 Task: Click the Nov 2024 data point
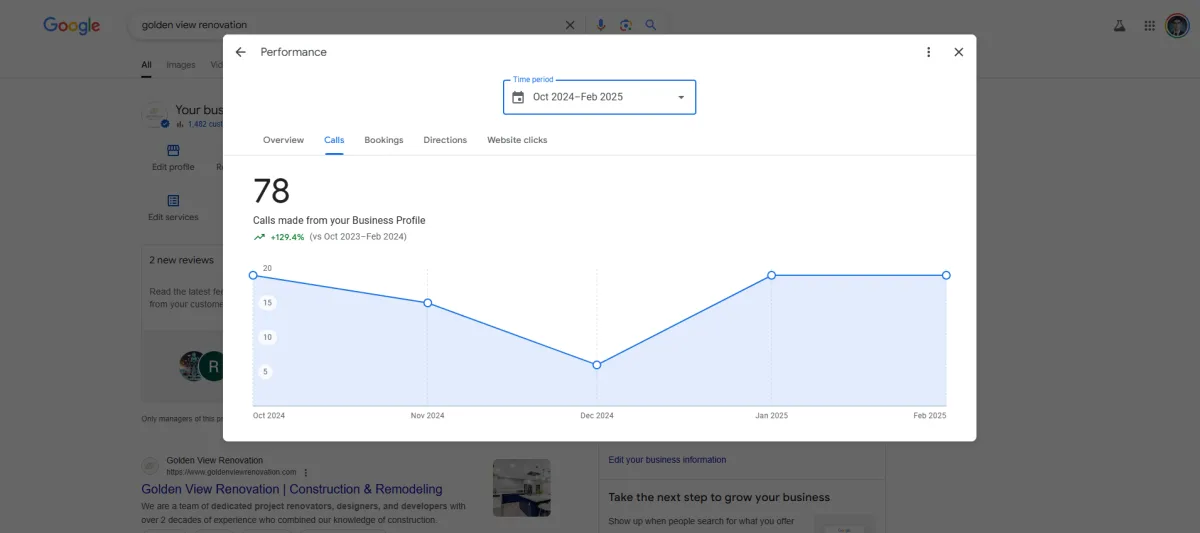point(428,303)
